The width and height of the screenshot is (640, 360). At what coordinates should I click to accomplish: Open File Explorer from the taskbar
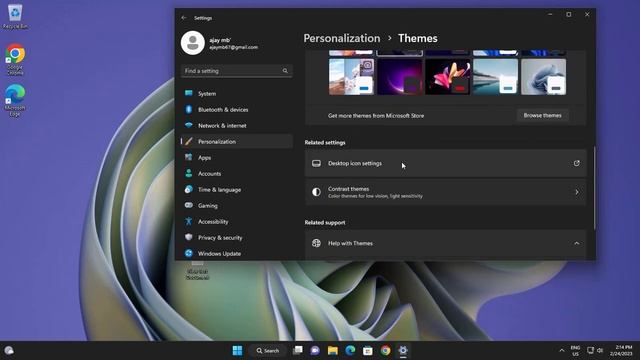pyautogui.click(x=333, y=351)
